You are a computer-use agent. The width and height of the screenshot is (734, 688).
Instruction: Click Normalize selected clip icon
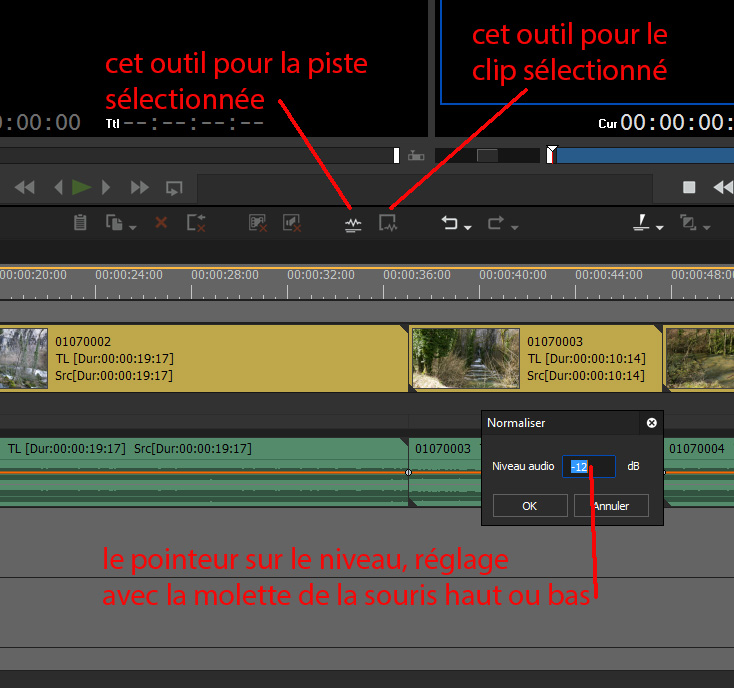point(388,223)
